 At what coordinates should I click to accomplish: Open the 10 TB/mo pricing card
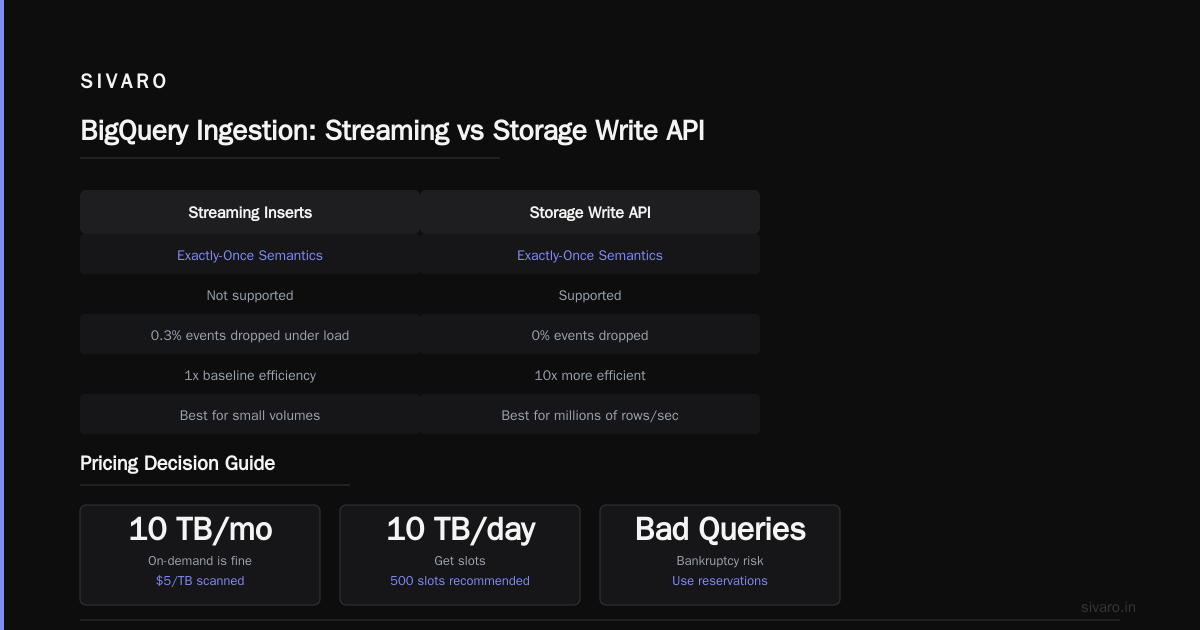click(200, 555)
